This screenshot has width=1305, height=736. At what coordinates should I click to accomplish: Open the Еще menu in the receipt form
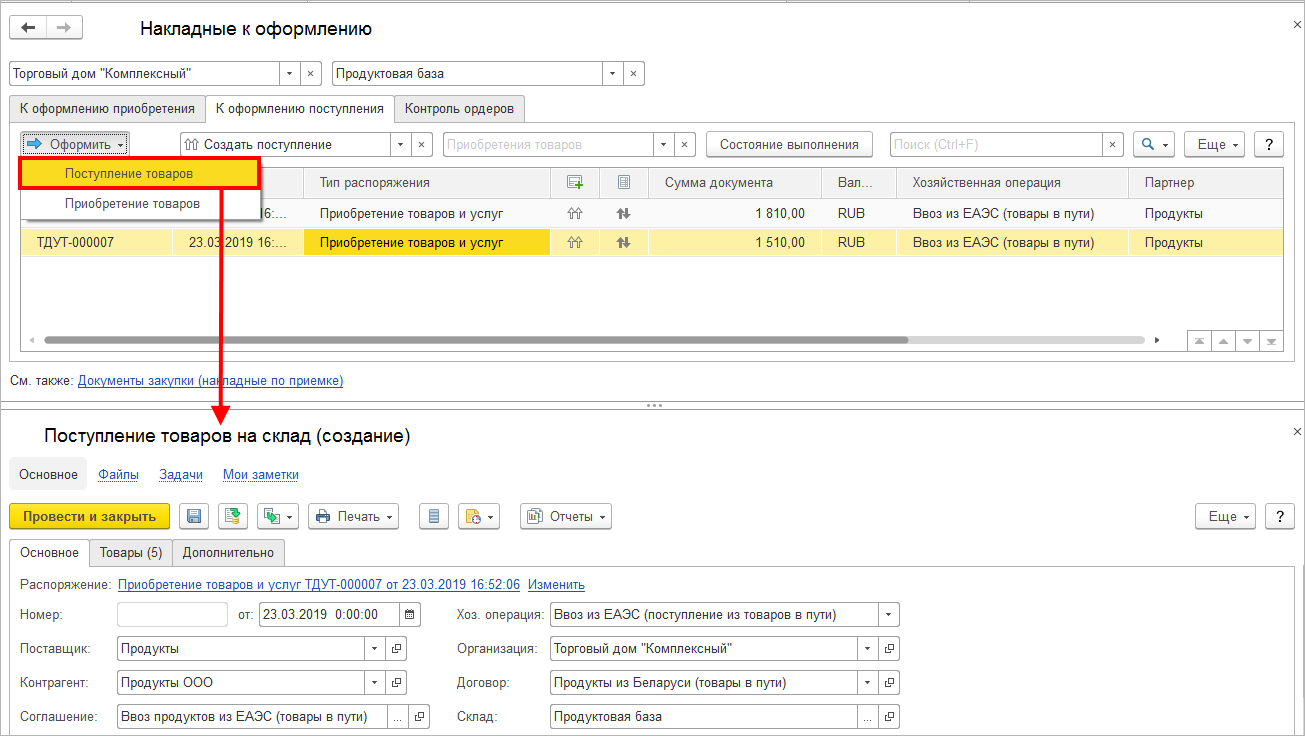click(x=1225, y=516)
